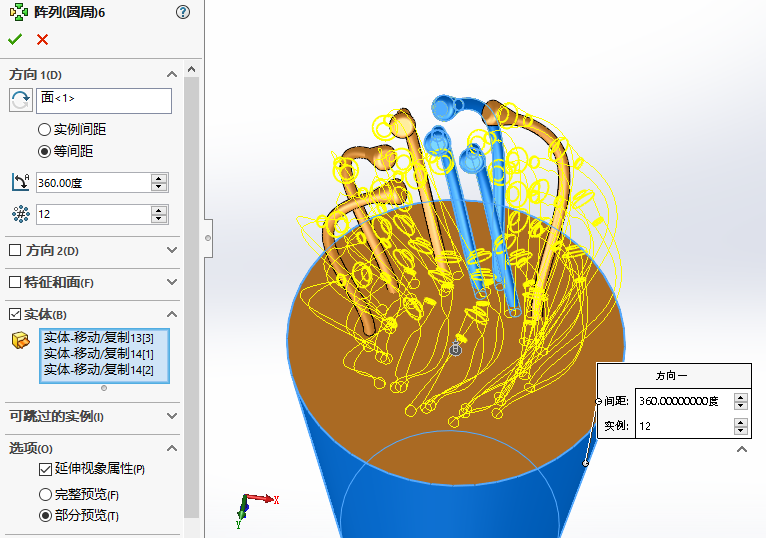Collapse the 选项(O) section

(172, 448)
